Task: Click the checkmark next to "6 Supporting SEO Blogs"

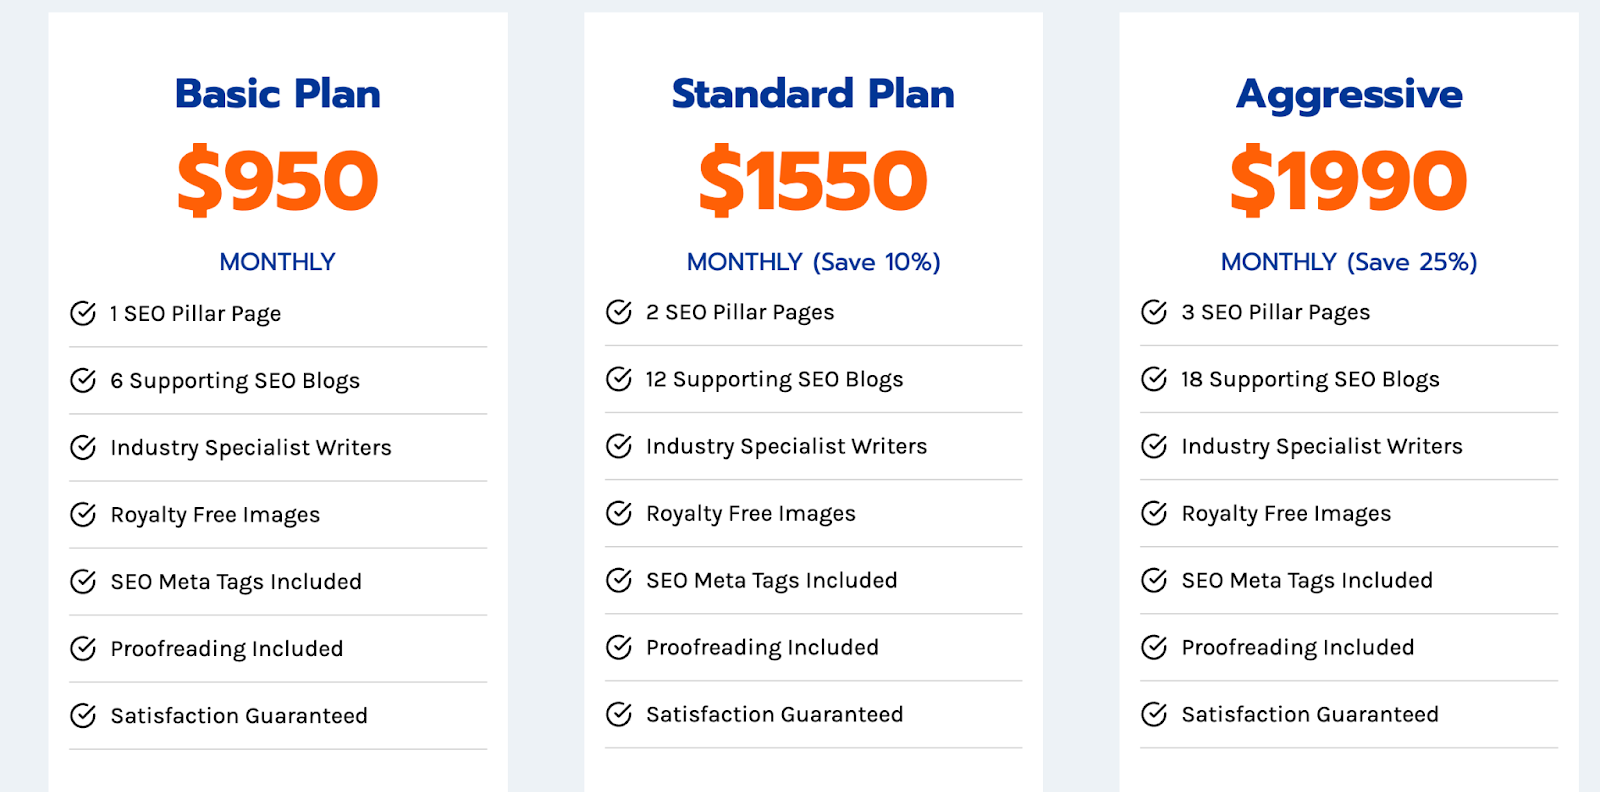Action: pyautogui.click(x=83, y=380)
